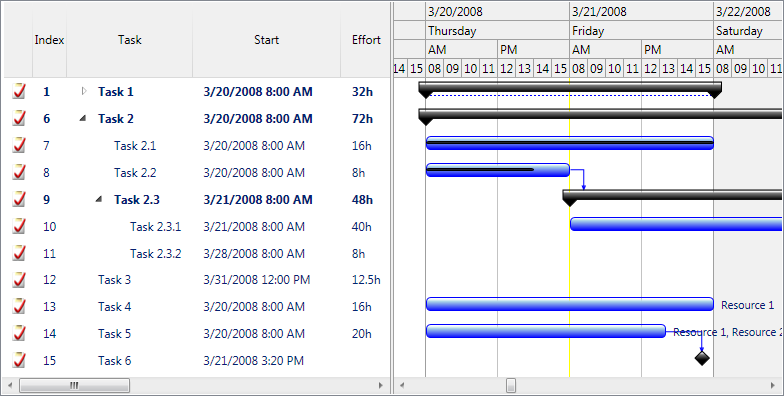This screenshot has width=784, height=396.
Task: Click the grid's horizontal scrollbar thumb
Action: [74, 386]
